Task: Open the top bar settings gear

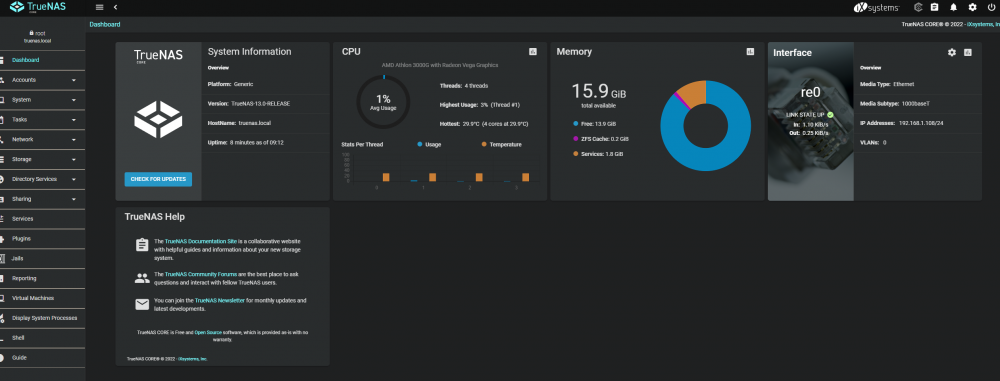Action: (x=973, y=8)
